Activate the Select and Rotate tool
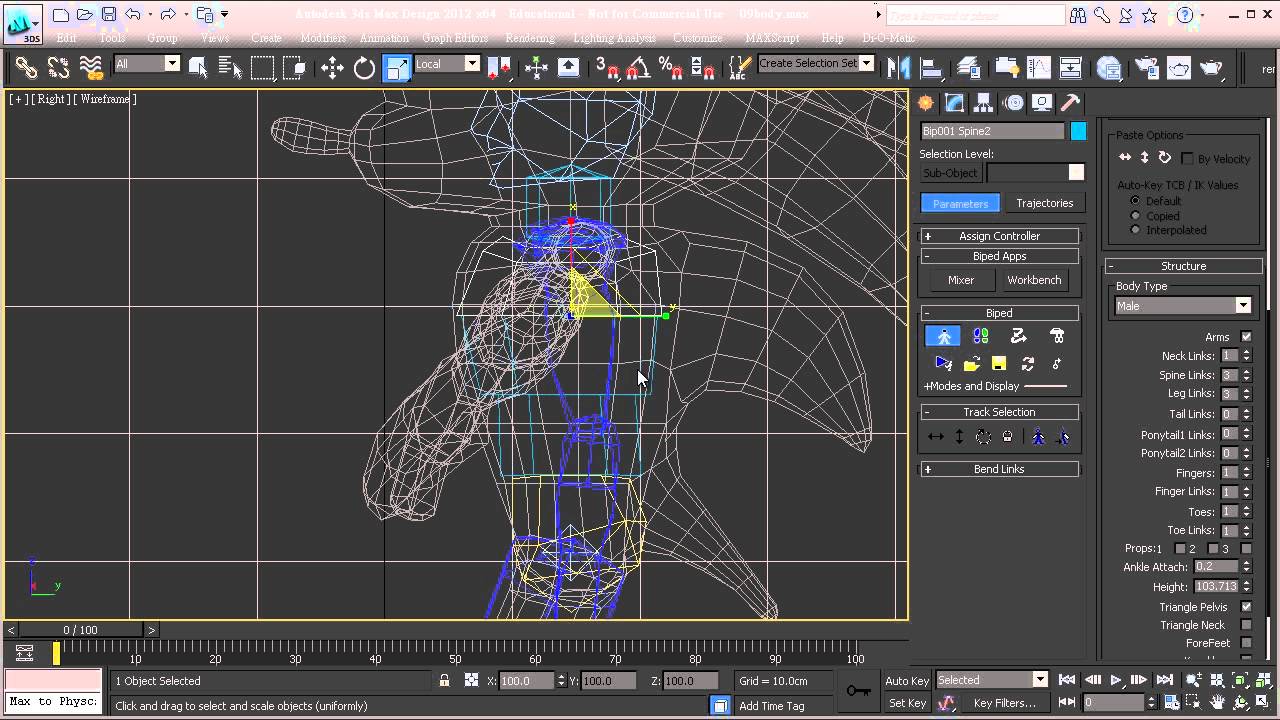This screenshot has width=1280, height=720. point(364,68)
